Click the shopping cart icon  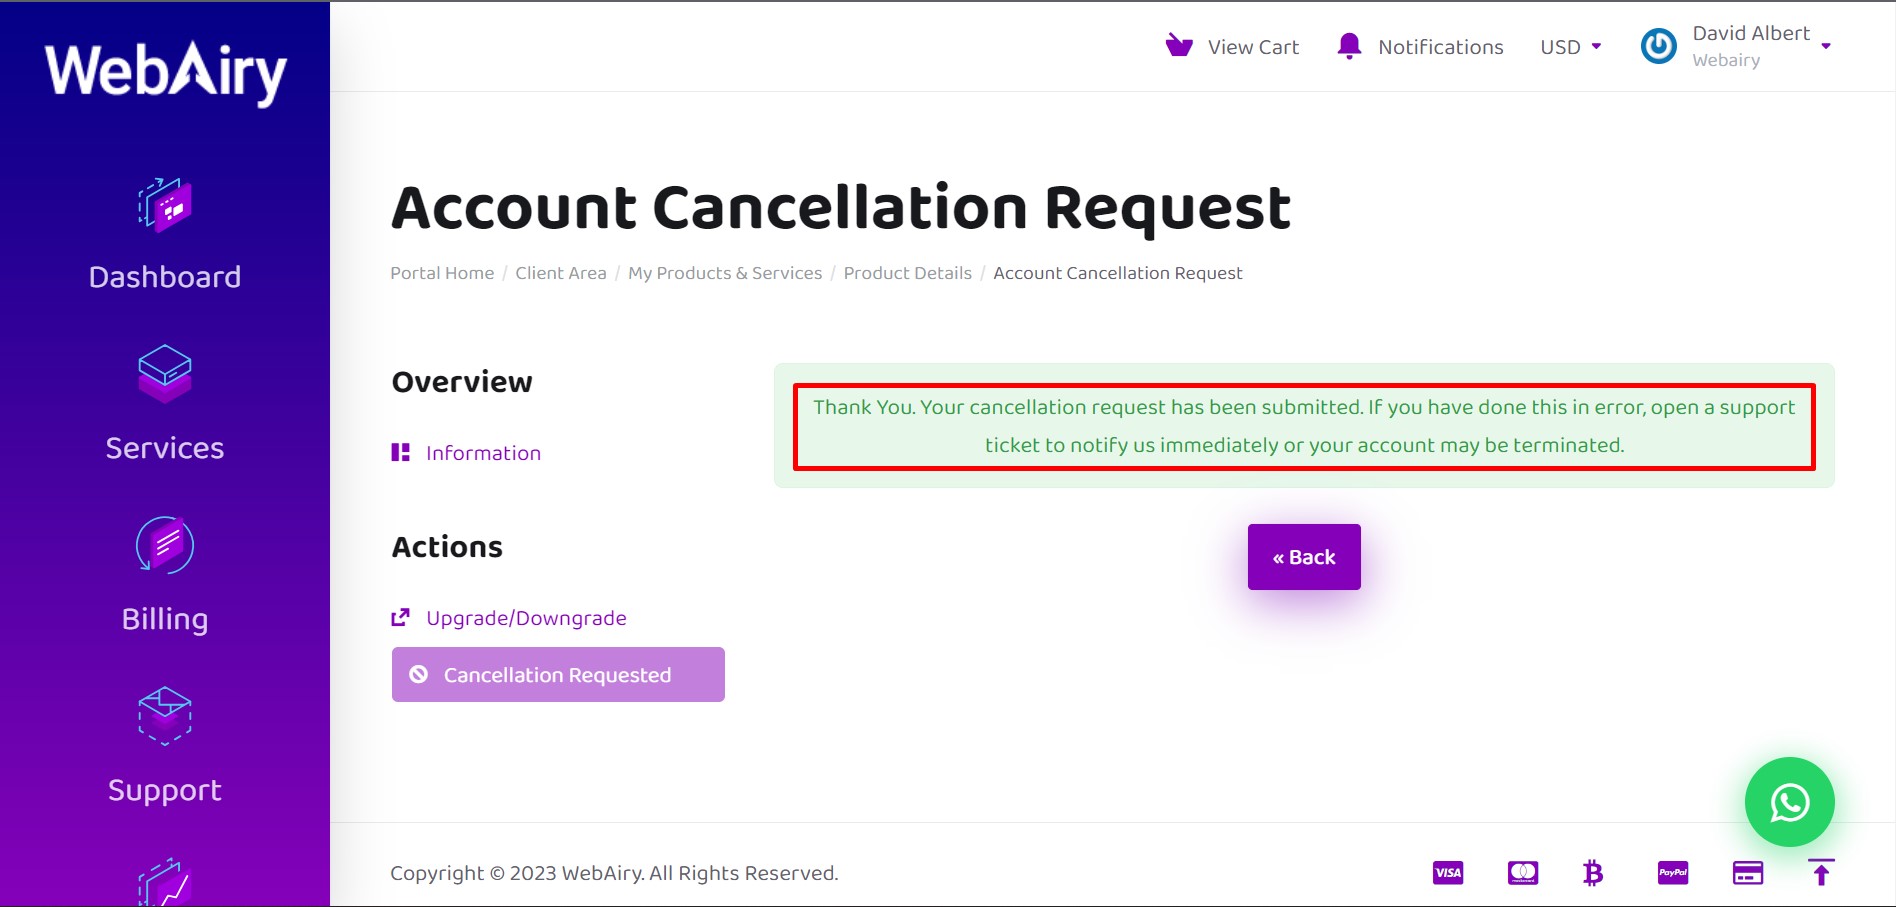[1179, 46]
